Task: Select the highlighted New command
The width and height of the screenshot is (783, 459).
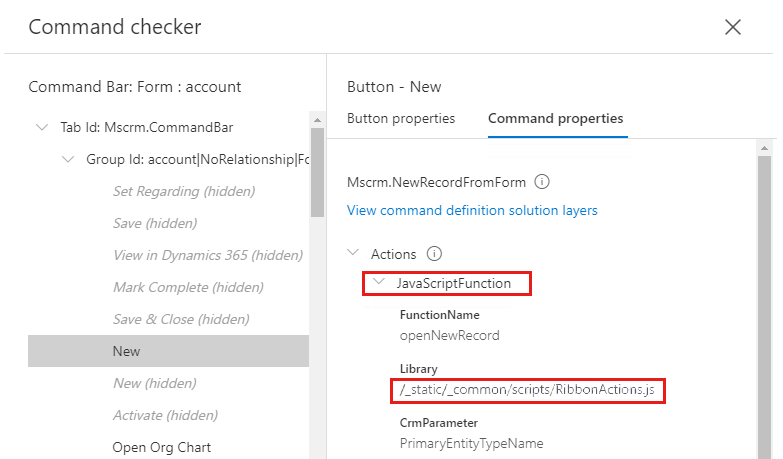Action: (x=127, y=351)
